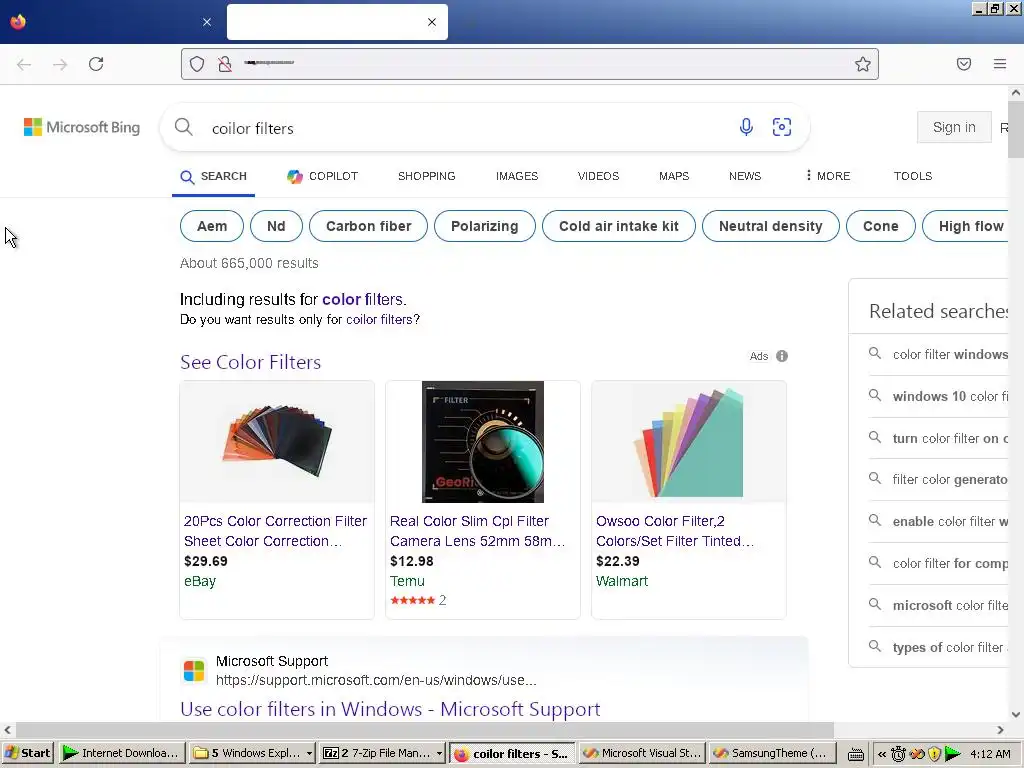Screen dimensions: 1024x768
Task: Switch to the NEWS tab
Action: pos(745,176)
